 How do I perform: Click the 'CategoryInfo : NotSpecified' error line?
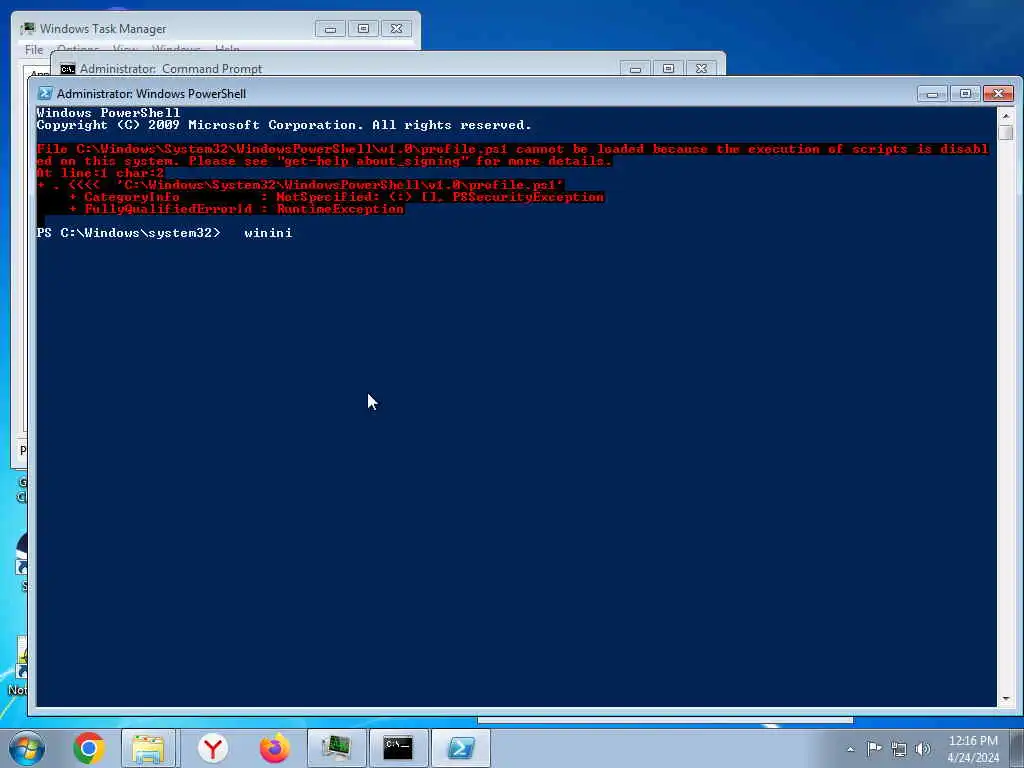click(336, 197)
